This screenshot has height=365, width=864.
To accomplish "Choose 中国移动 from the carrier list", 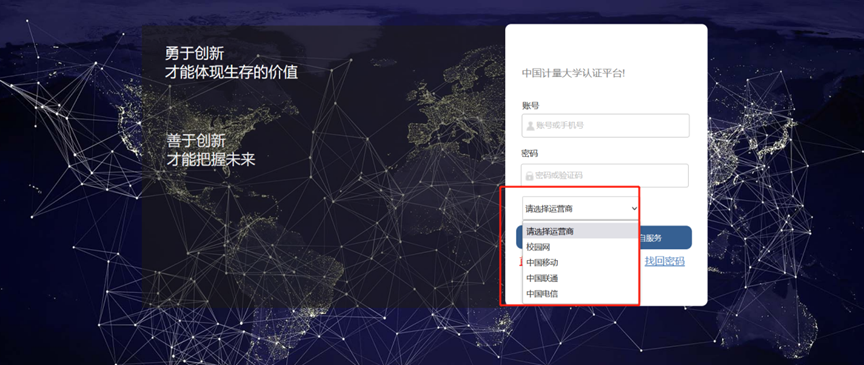I will point(580,262).
